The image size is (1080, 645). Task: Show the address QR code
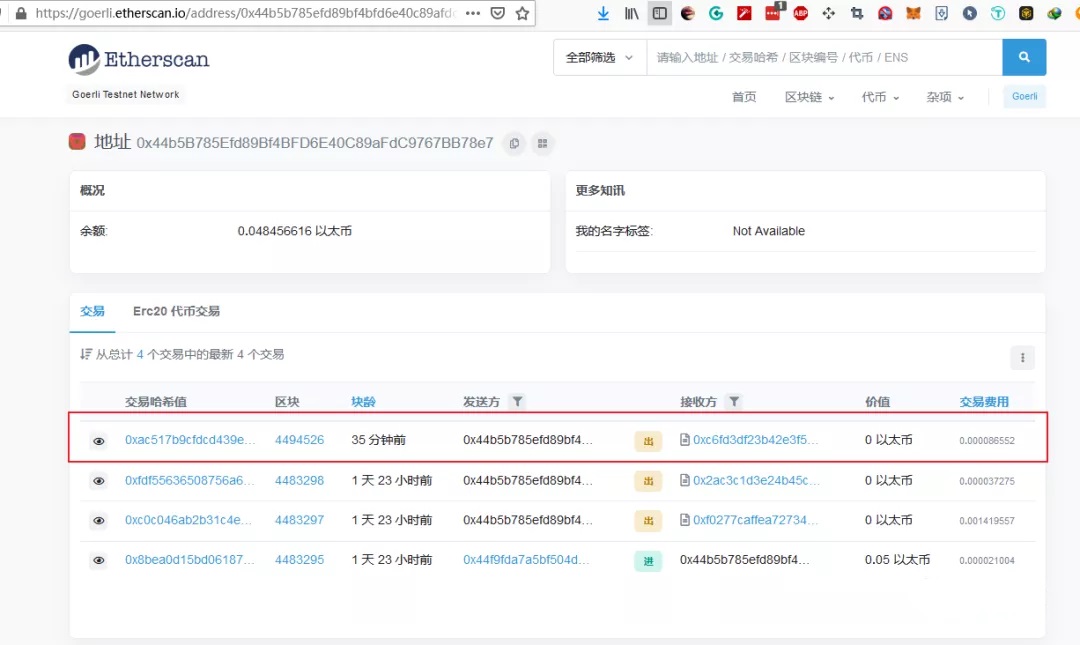click(542, 143)
